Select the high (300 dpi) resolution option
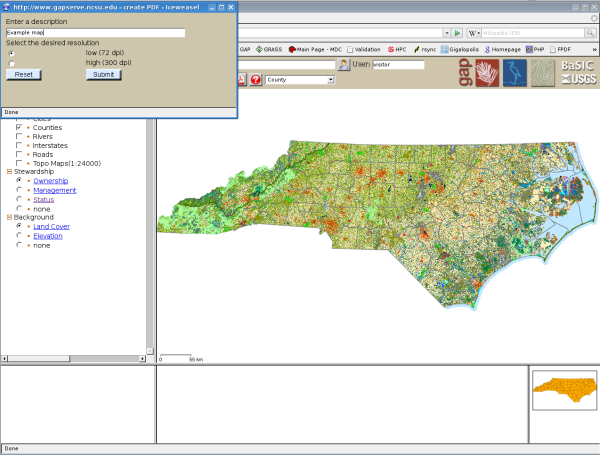The height and width of the screenshot is (455, 600). pos(11,63)
